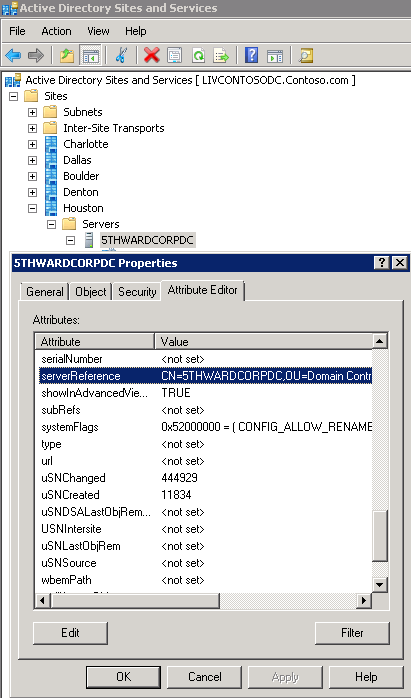Click the Sites folder icon
Viewport: 411px width, 698px height.
tap(31, 96)
